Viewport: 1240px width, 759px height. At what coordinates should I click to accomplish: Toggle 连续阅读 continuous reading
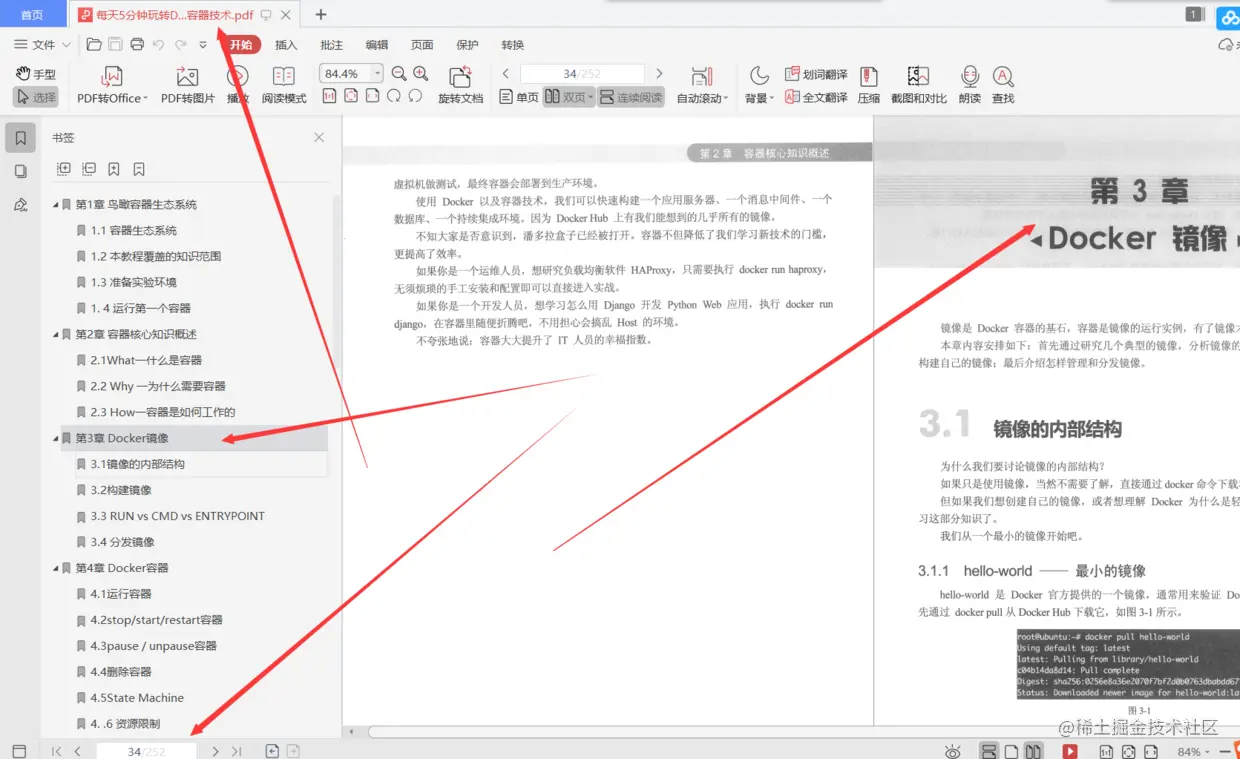pos(630,97)
